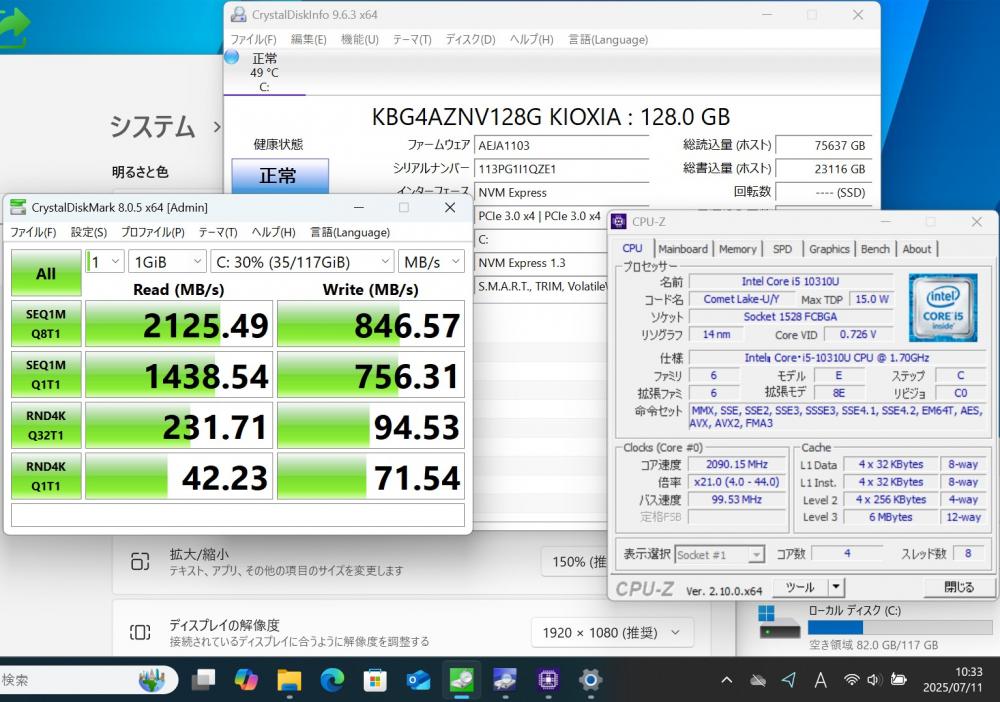Toggle the IME input mode A indicator
1000x702 pixels.
[x=821, y=680]
